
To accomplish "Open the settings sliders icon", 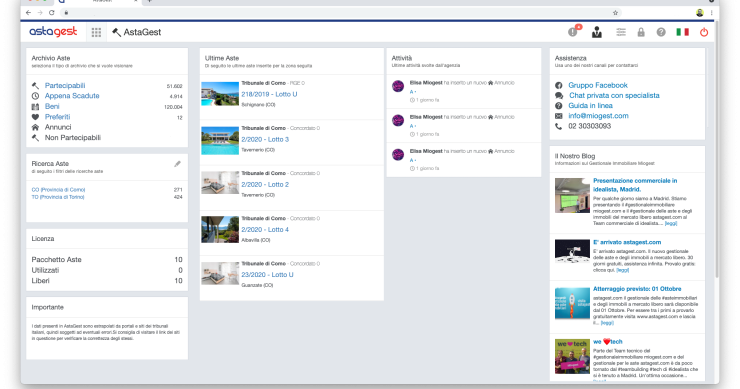I will 621,32.
